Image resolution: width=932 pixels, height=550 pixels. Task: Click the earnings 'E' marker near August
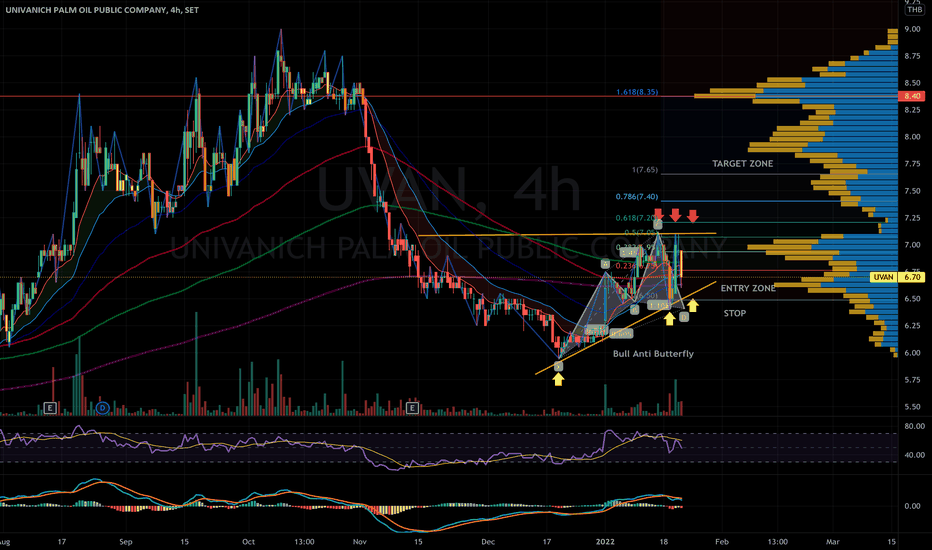tap(49, 408)
